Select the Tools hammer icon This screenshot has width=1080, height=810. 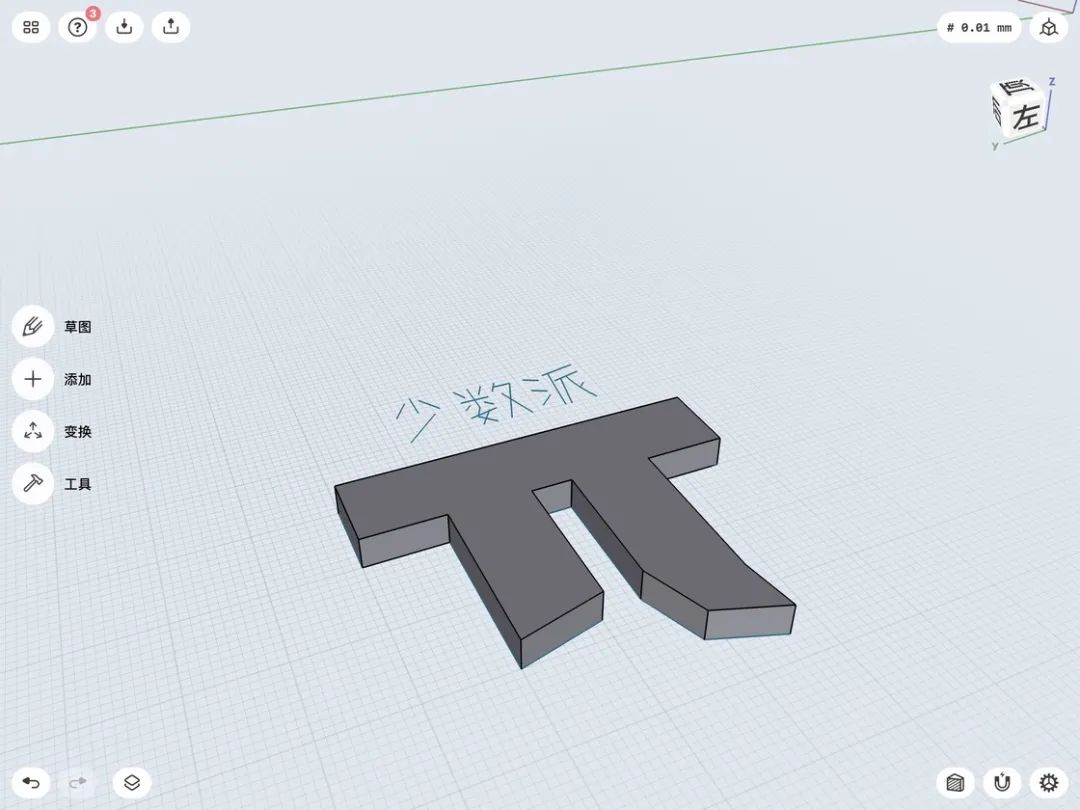32,484
